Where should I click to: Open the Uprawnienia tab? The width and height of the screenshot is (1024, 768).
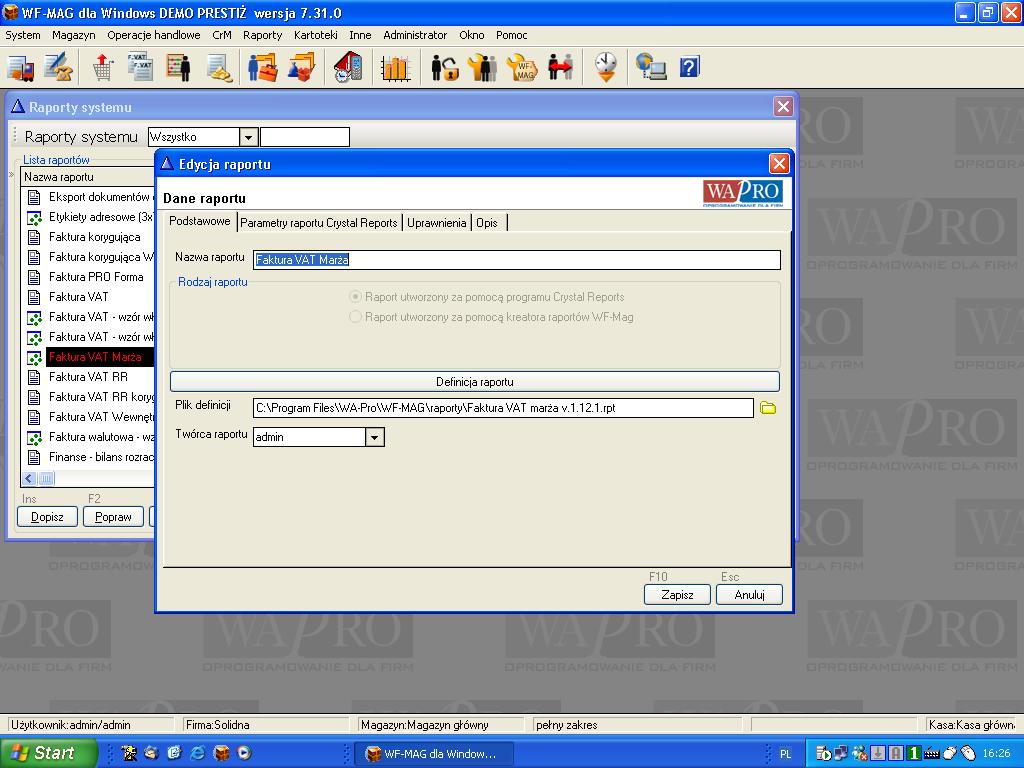(x=436, y=223)
